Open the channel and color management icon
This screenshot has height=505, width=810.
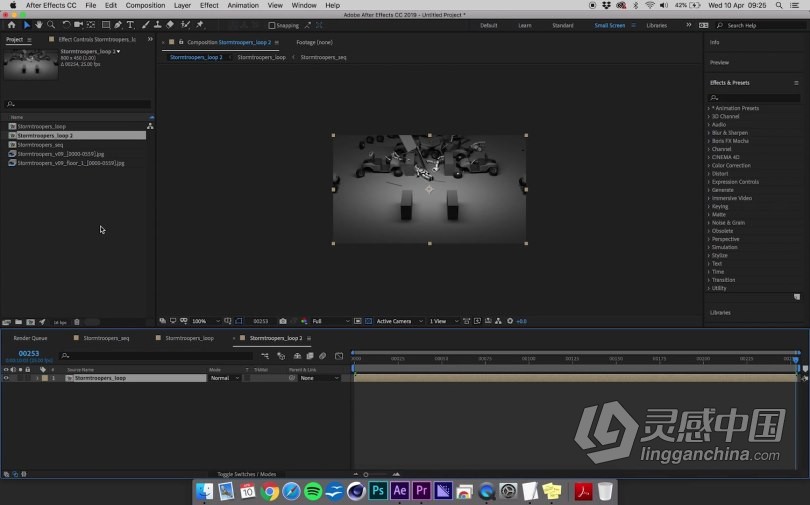pyautogui.click(x=304, y=321)
